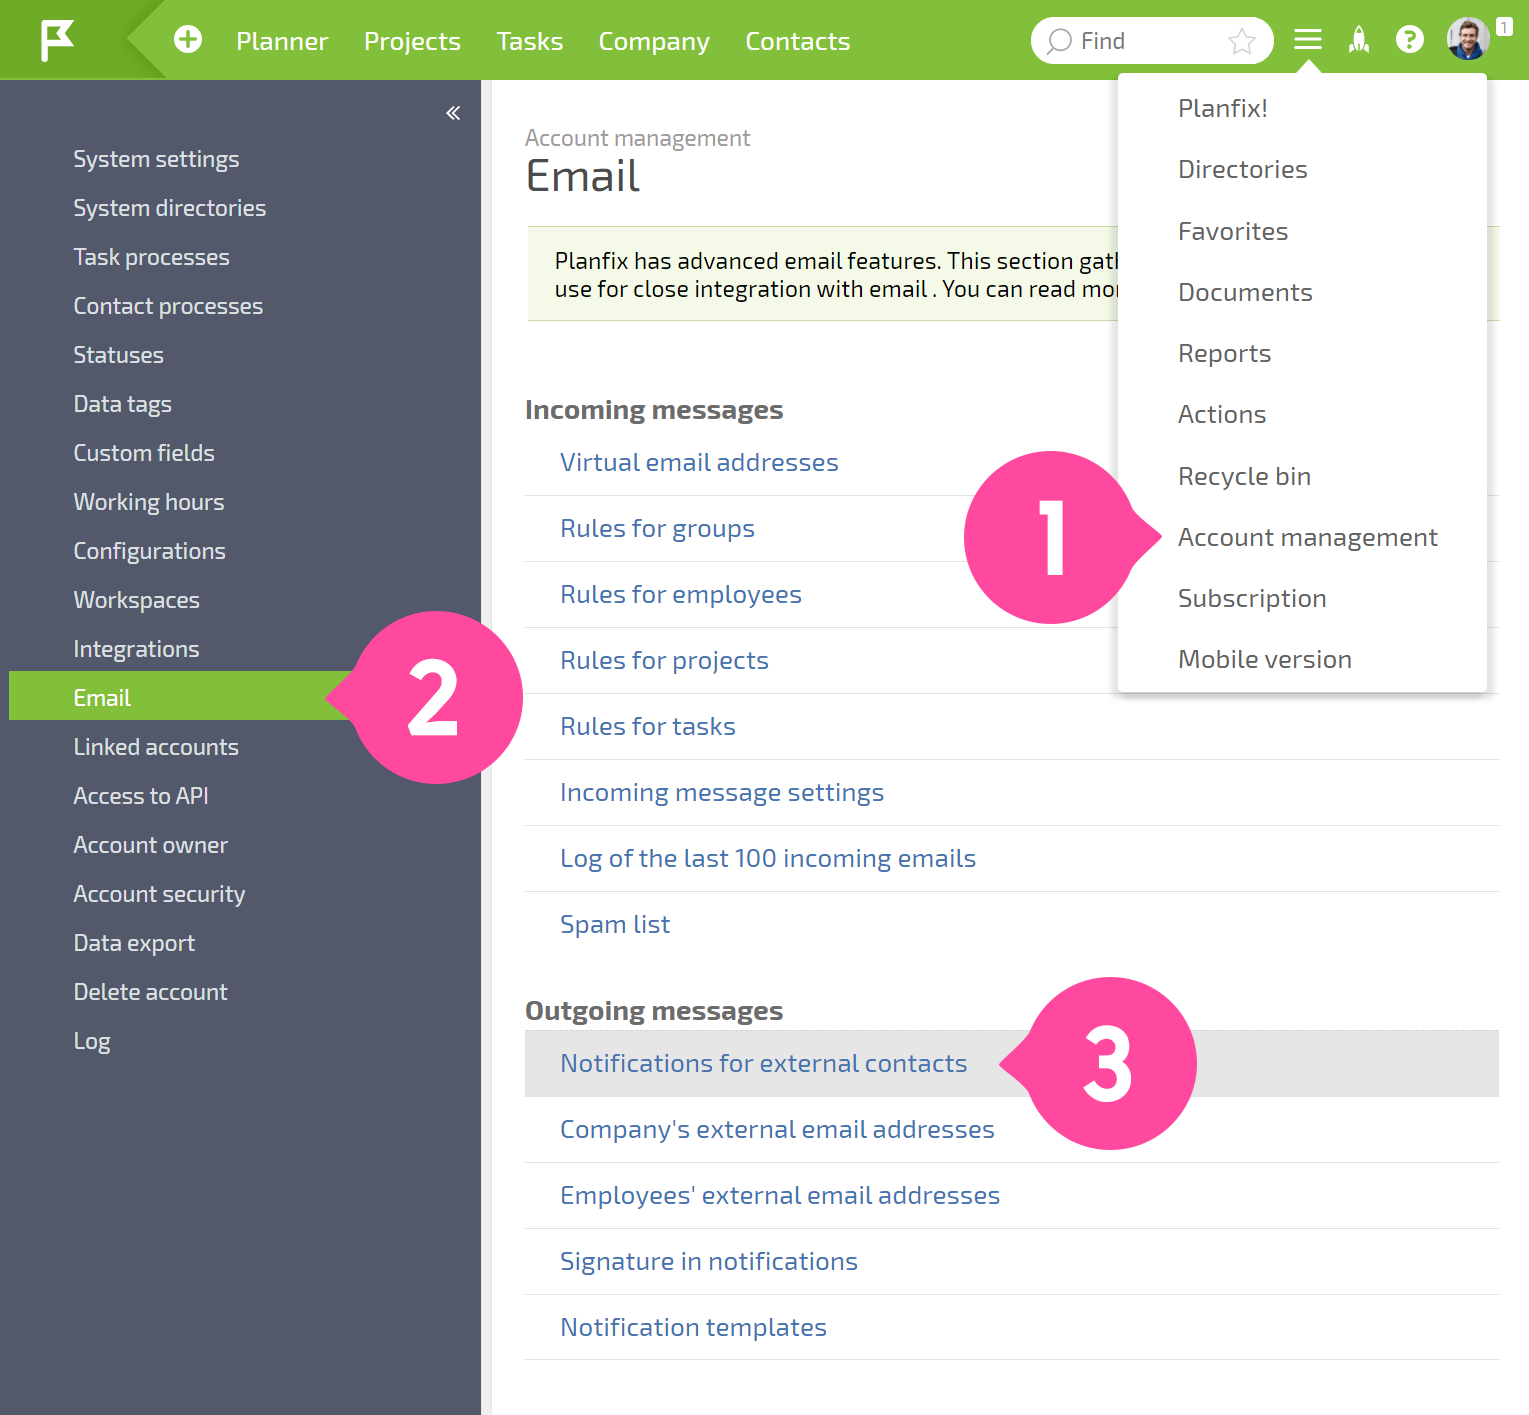Viewport: 1529px width, 1415px height.
Task: Open Company's external email addresses
Action: pos(777,1129)
